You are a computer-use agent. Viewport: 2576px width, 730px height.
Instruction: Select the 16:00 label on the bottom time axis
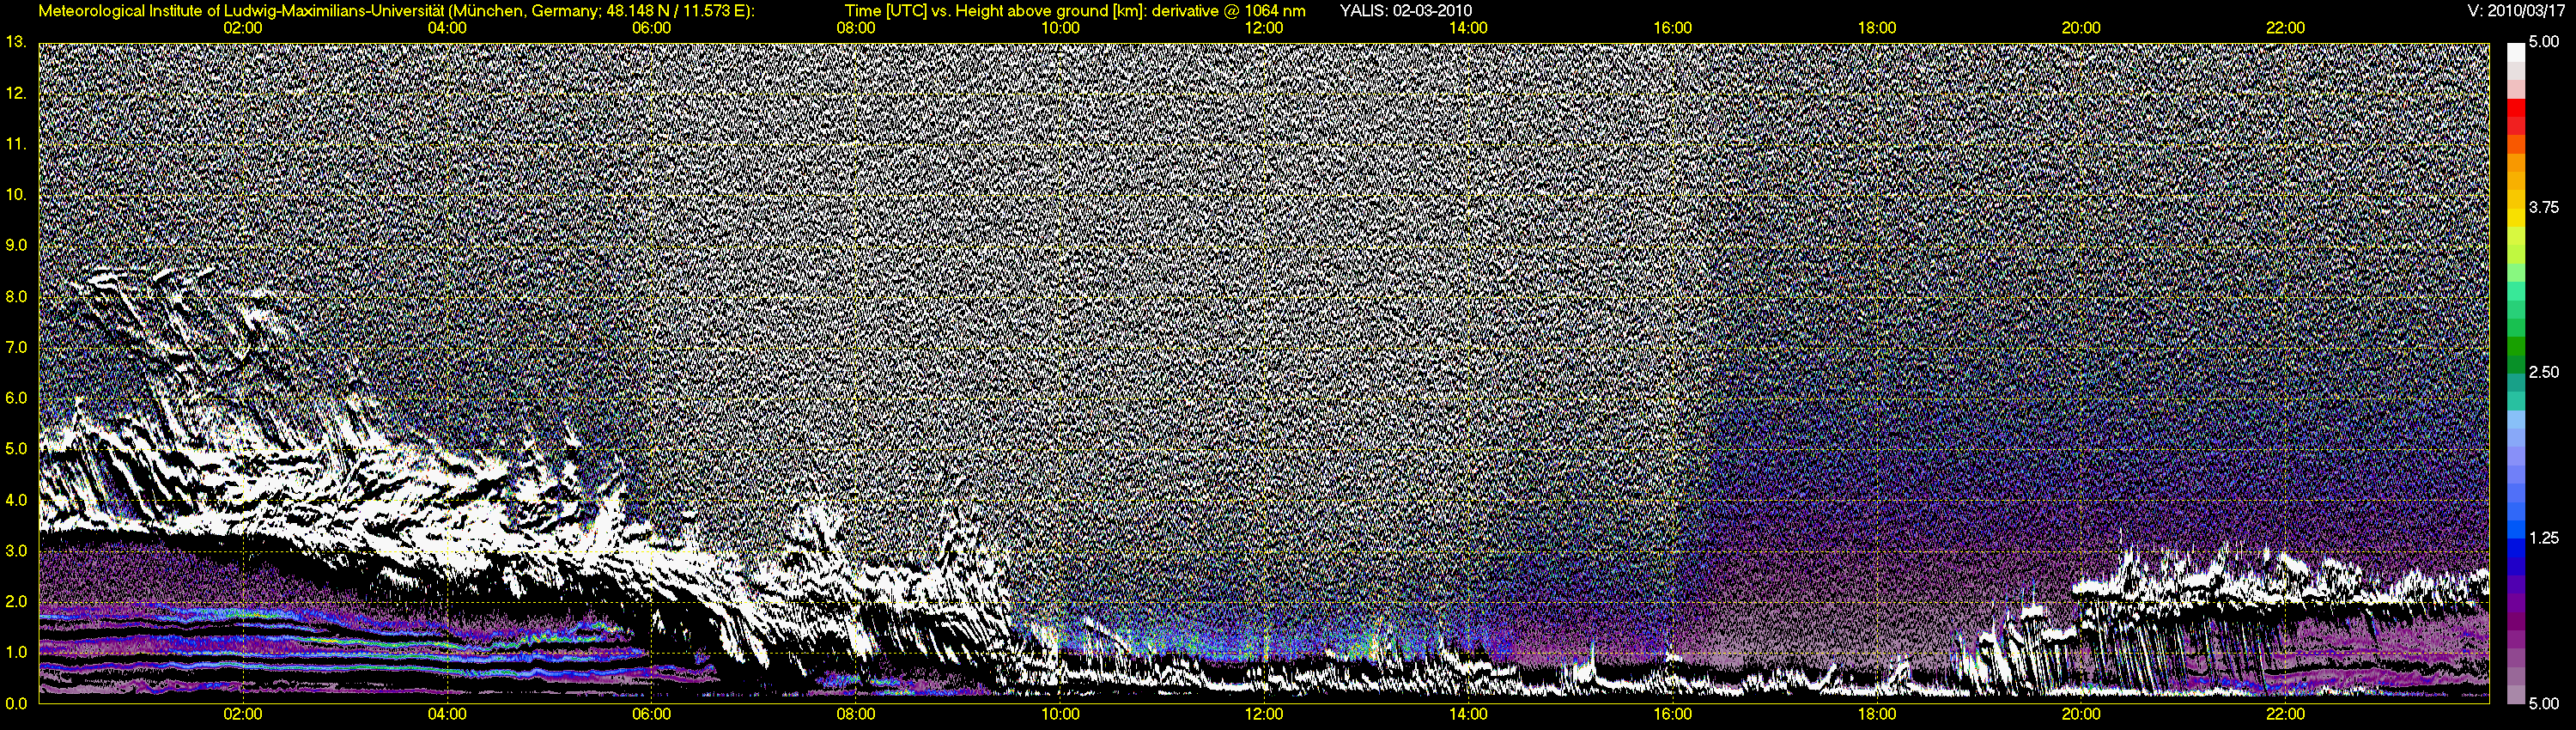1673,715
